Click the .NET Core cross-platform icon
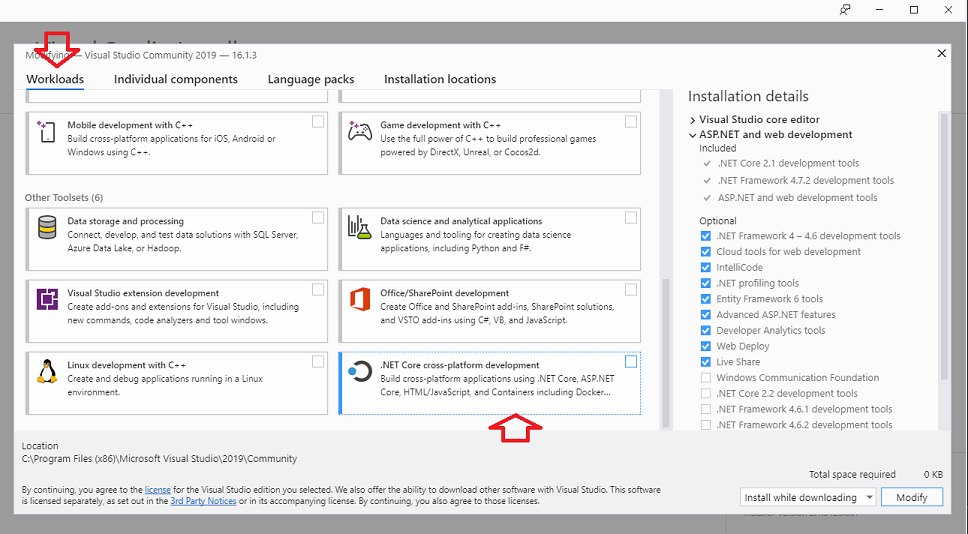Viewport: 968px width, 534px height. coord(359,372)
